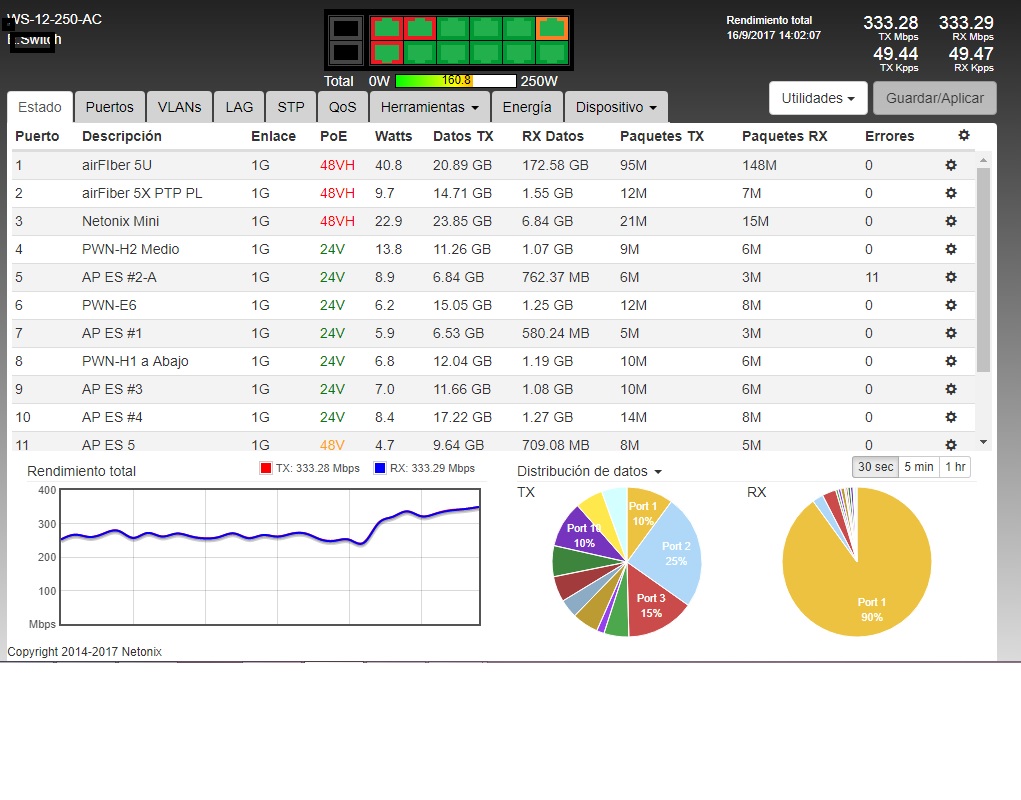Screen dimensions: 1021x800
Task: Open port settings gear for PWN-E6
Action: point(951,305)
